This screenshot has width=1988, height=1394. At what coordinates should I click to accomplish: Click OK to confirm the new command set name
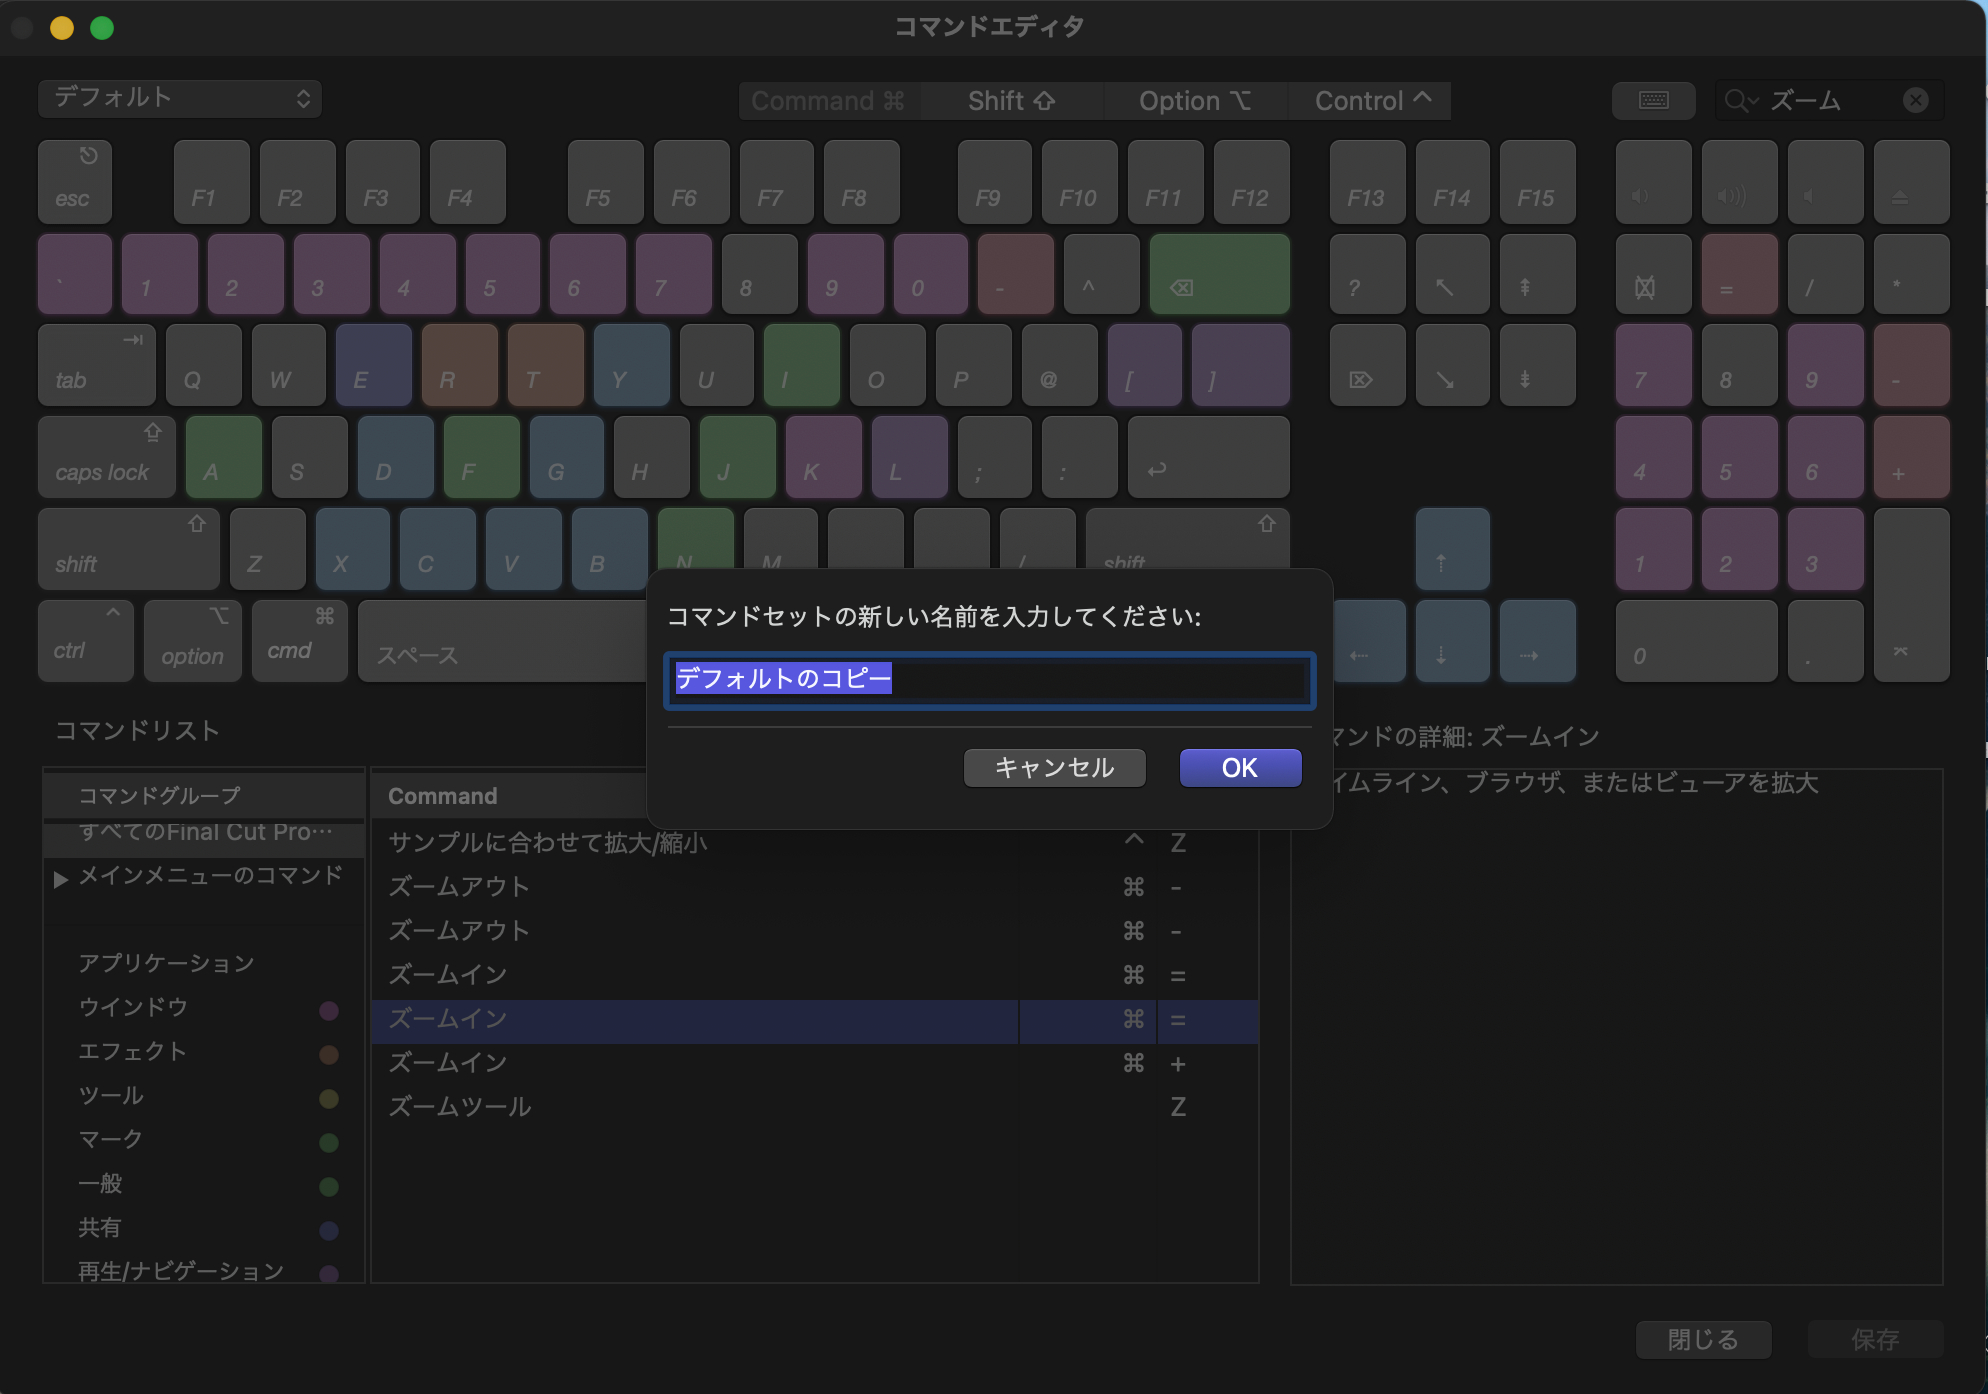tap(1239, 768)
